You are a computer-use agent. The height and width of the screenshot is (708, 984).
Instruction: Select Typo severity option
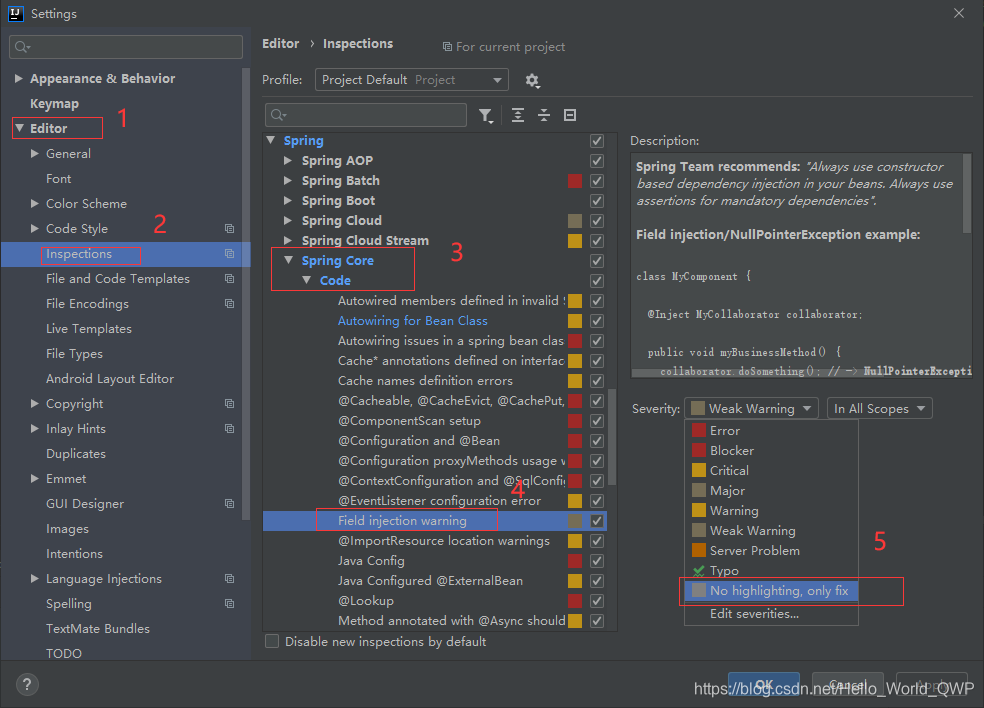point(771,571)
